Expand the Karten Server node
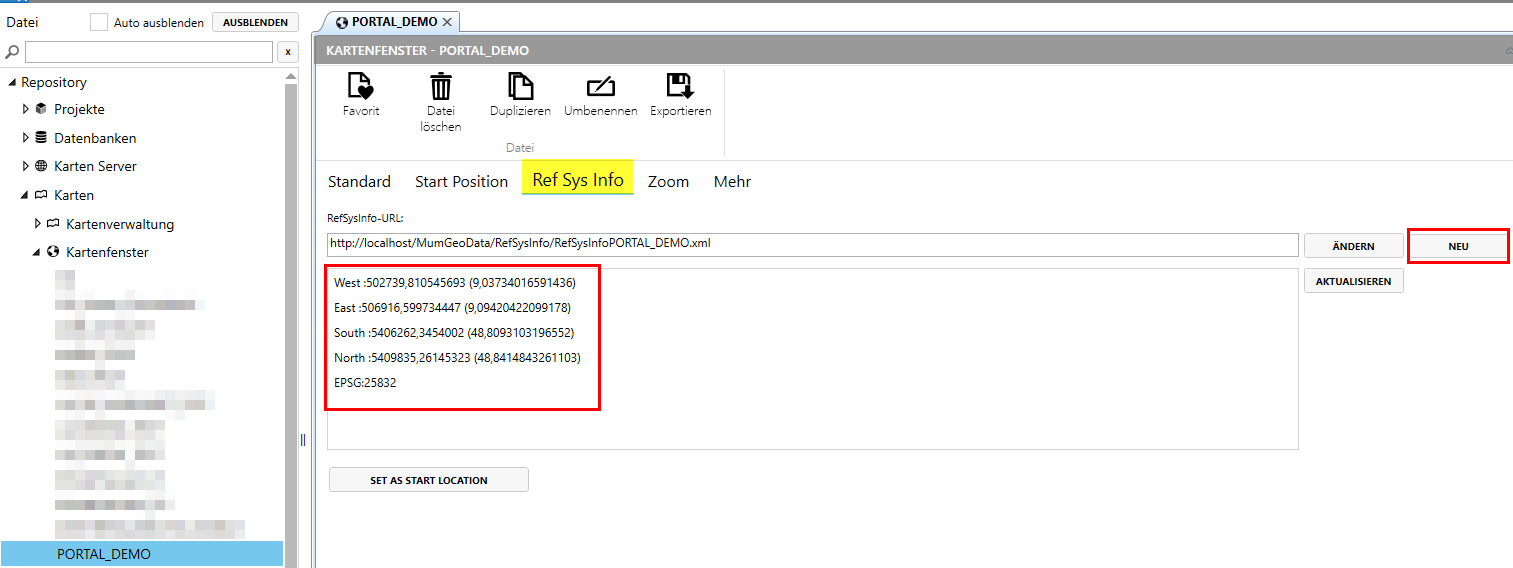This screenshot has width=1513, height=568. coord(26,166)
